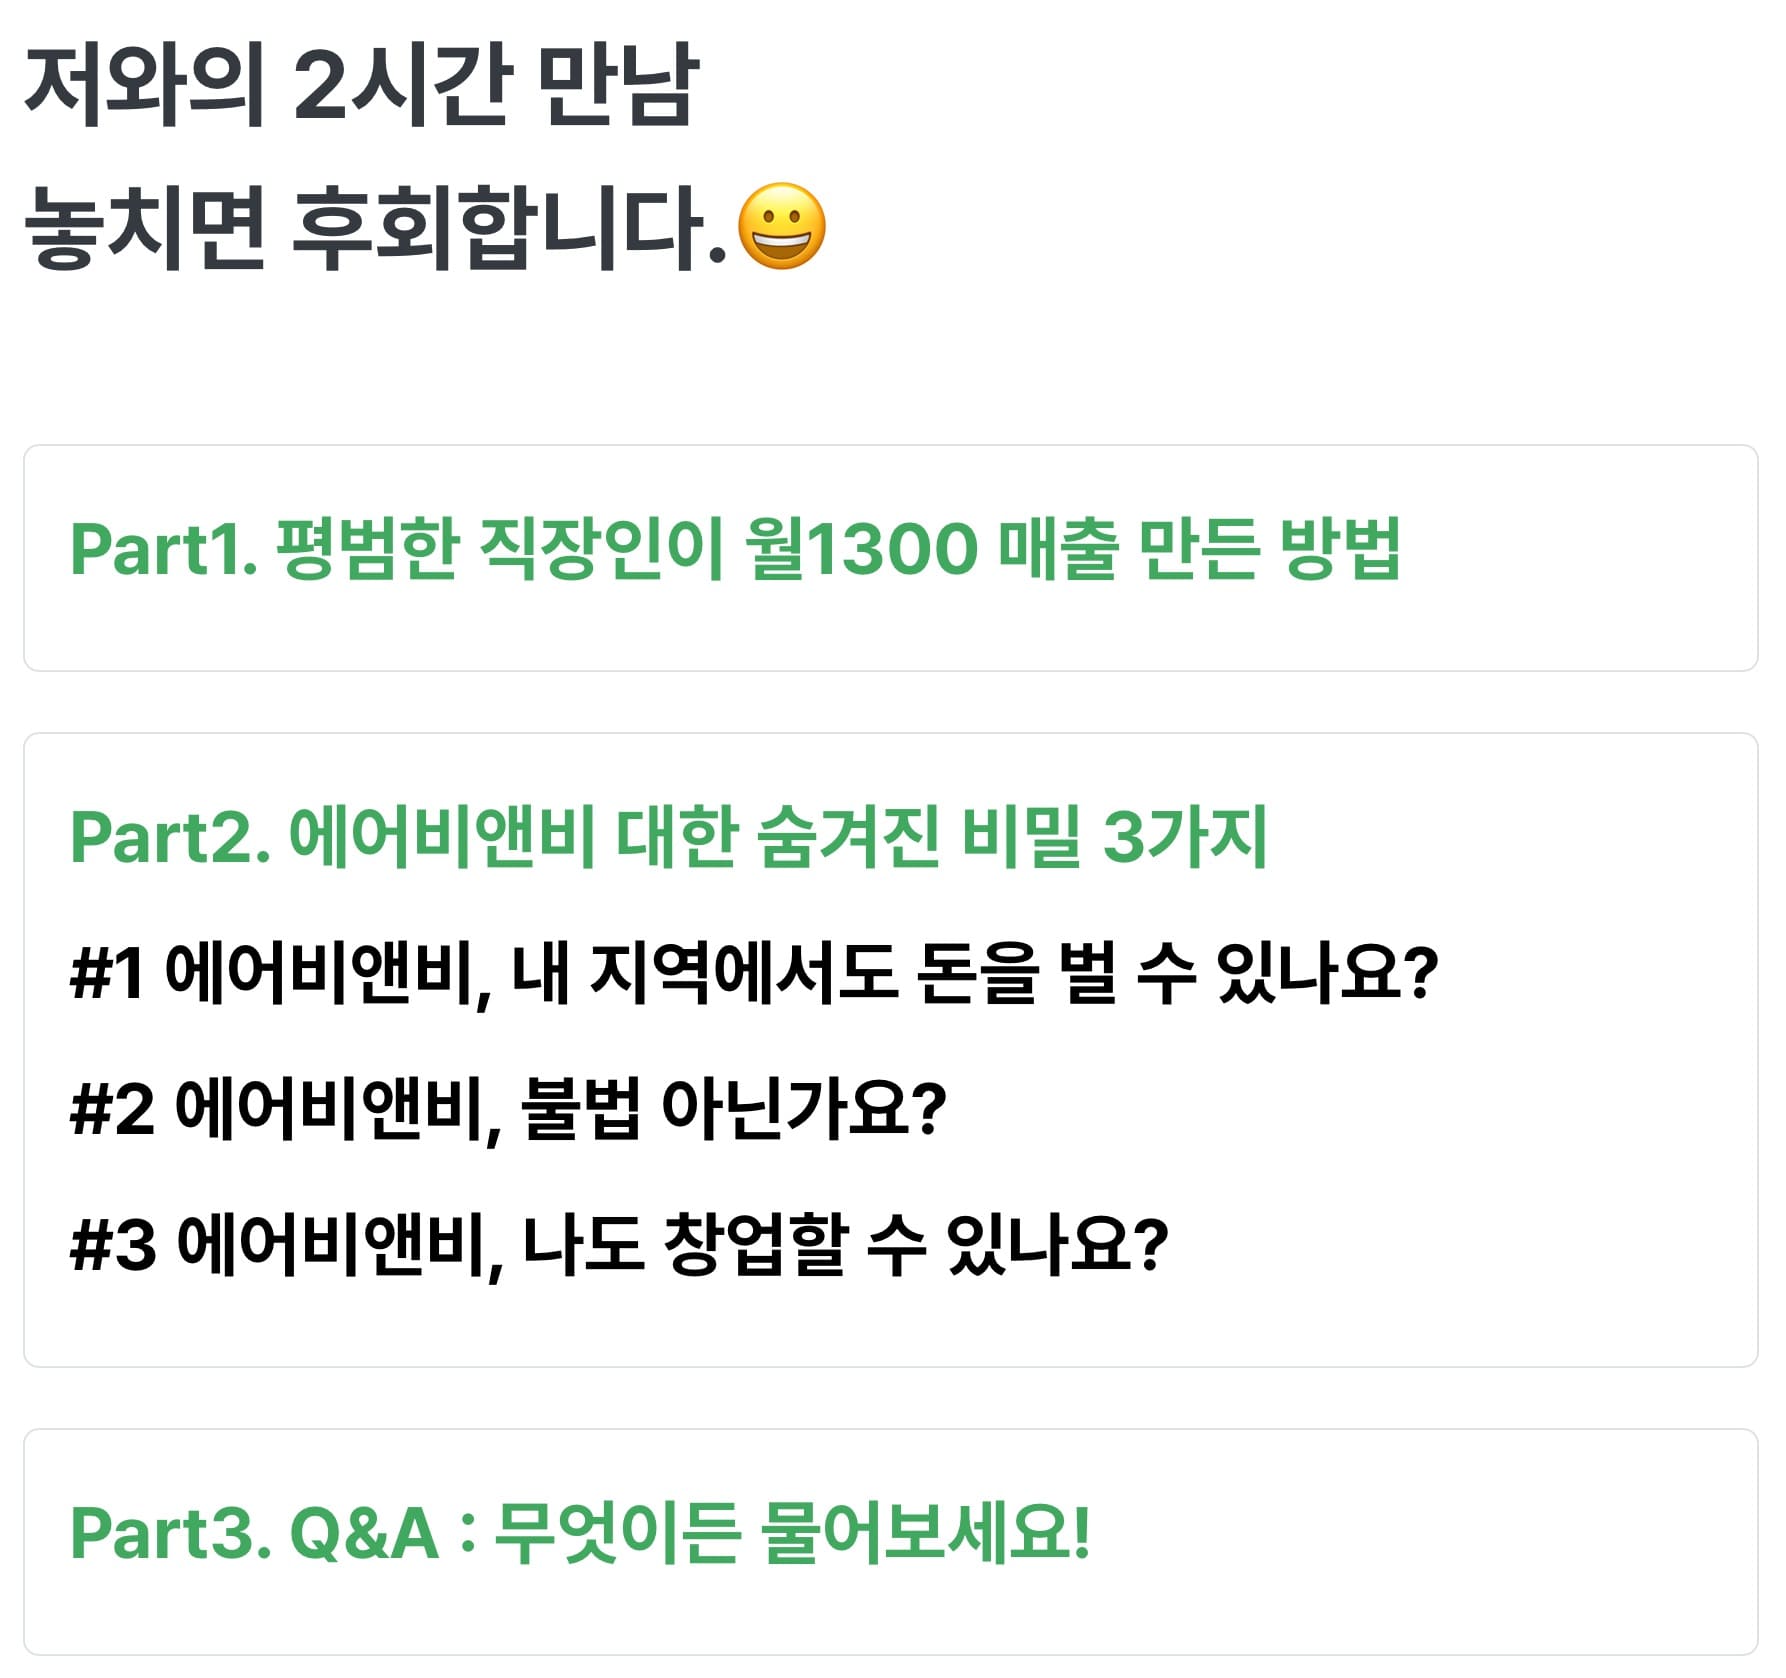Select #2 에어비앤비, 불법 아닌가요?
The width and height of the screenshot is (1786, 1678).
click(x=508, y=1110)
